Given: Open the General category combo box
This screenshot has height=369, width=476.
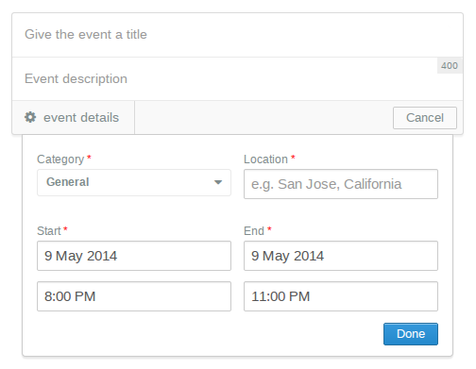Looking at the screenshot, I should click(x=134, y=182).
